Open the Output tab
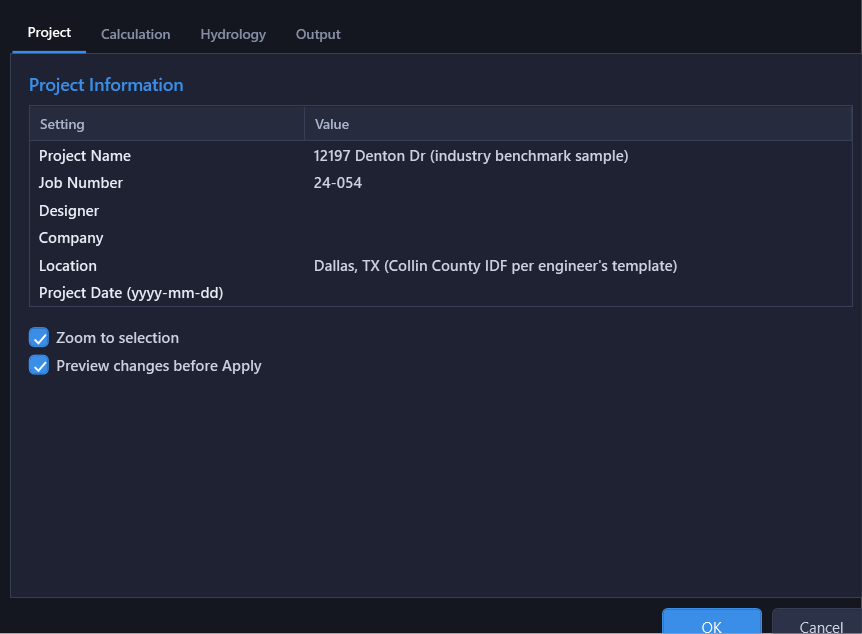This screenshot has width=862, height=634. (x=318, y=34)
